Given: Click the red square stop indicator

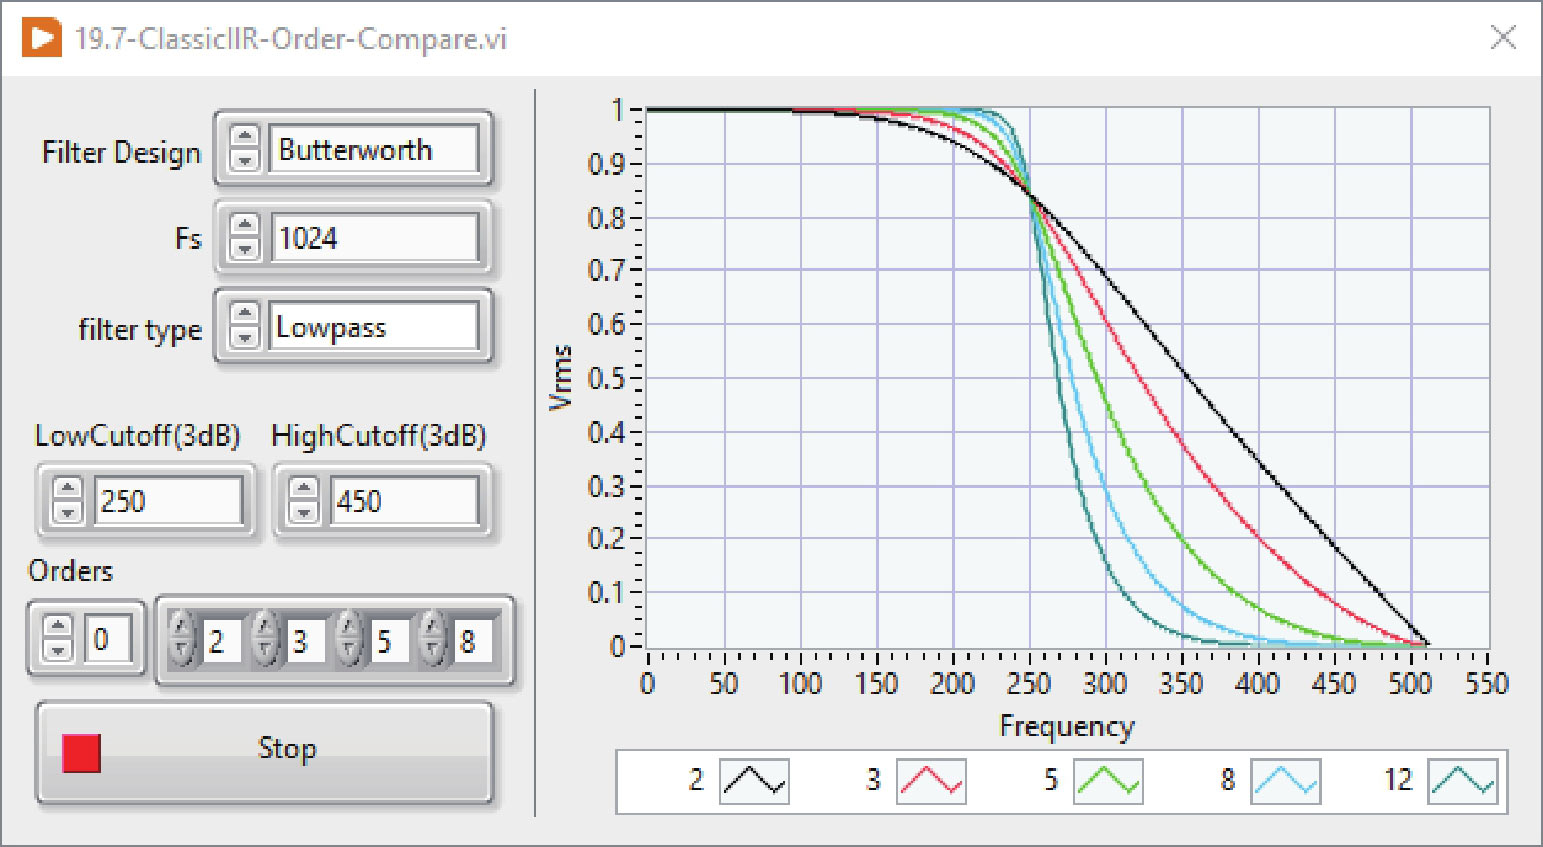Looking at the screenshot, I should 81,753.
